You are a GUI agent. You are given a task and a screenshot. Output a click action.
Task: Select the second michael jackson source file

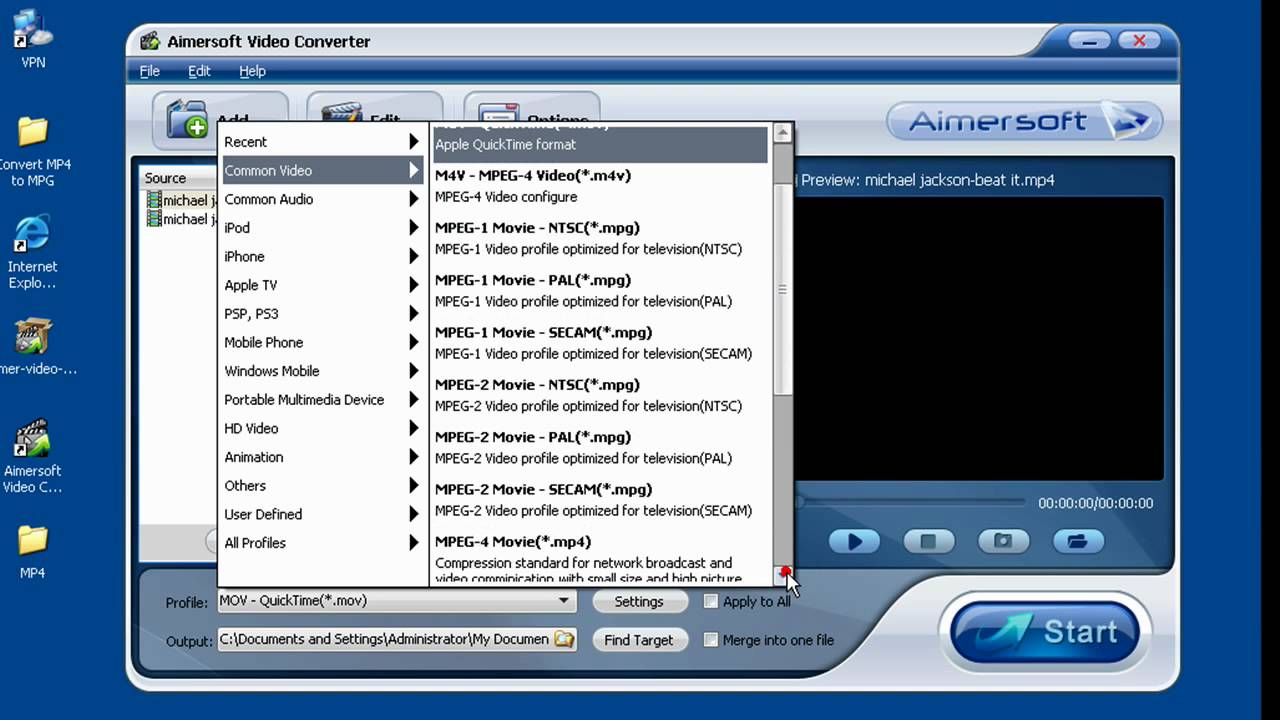coord(181,219)
